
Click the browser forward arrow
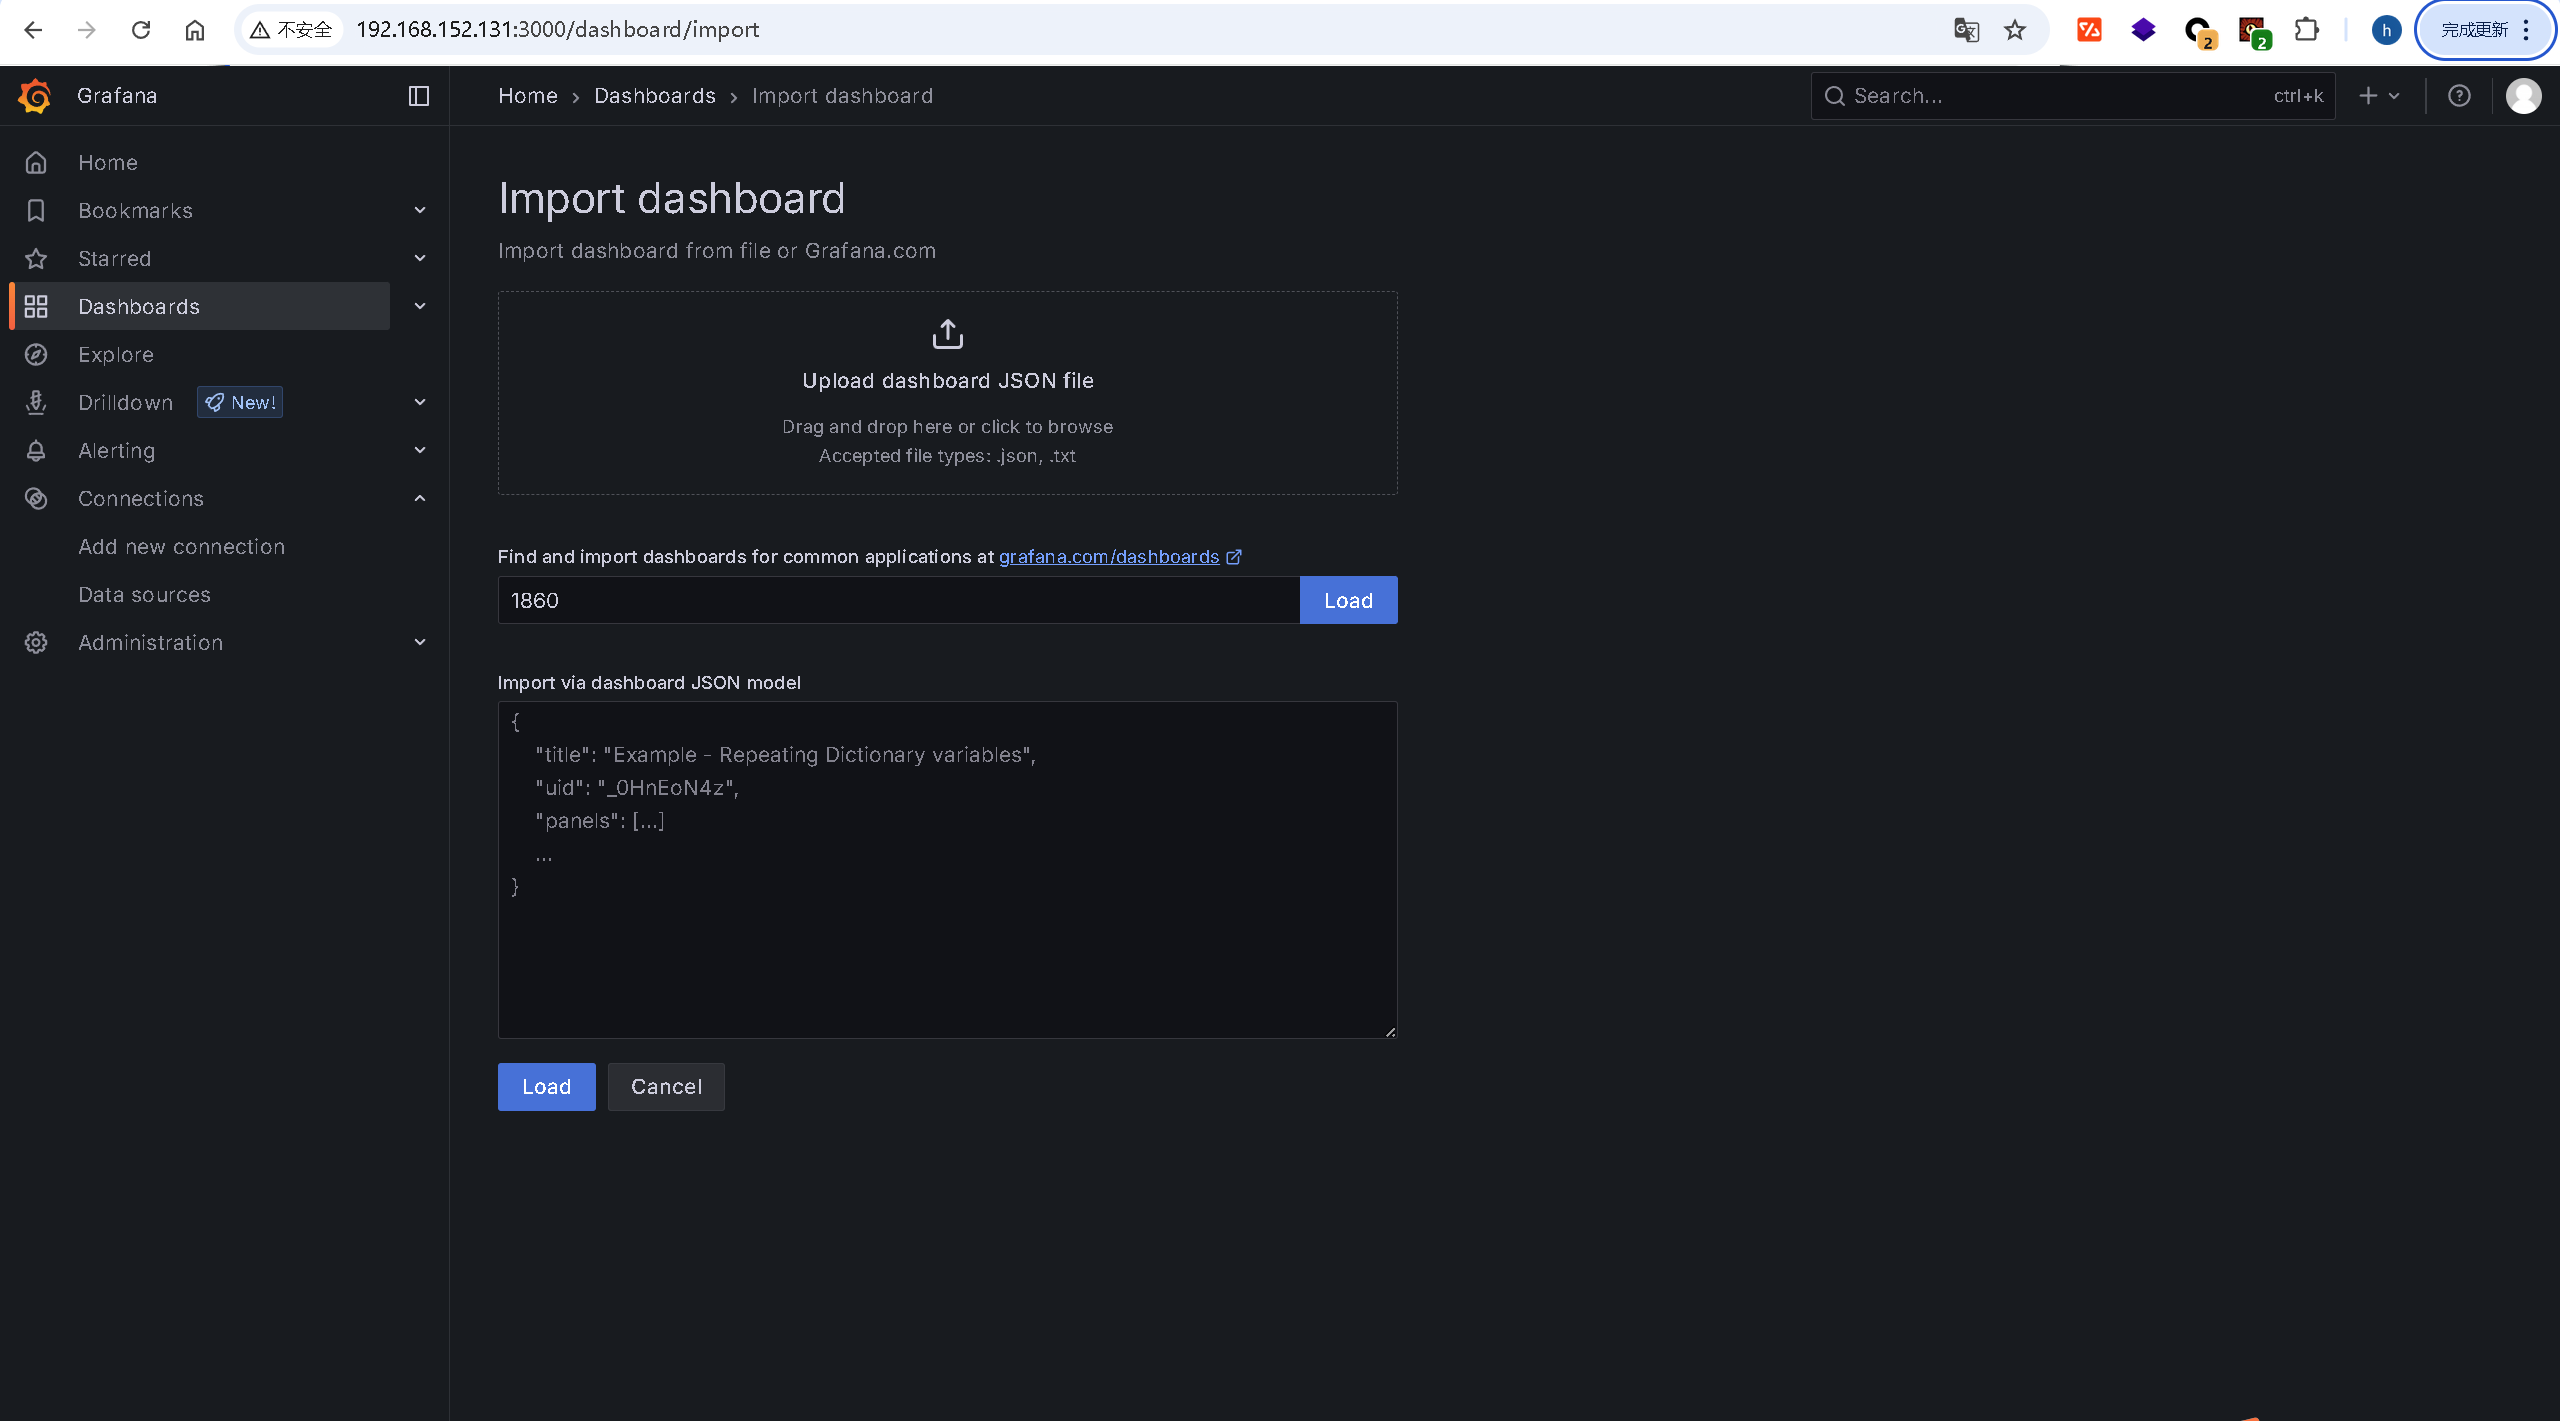(x=87, y=30)
